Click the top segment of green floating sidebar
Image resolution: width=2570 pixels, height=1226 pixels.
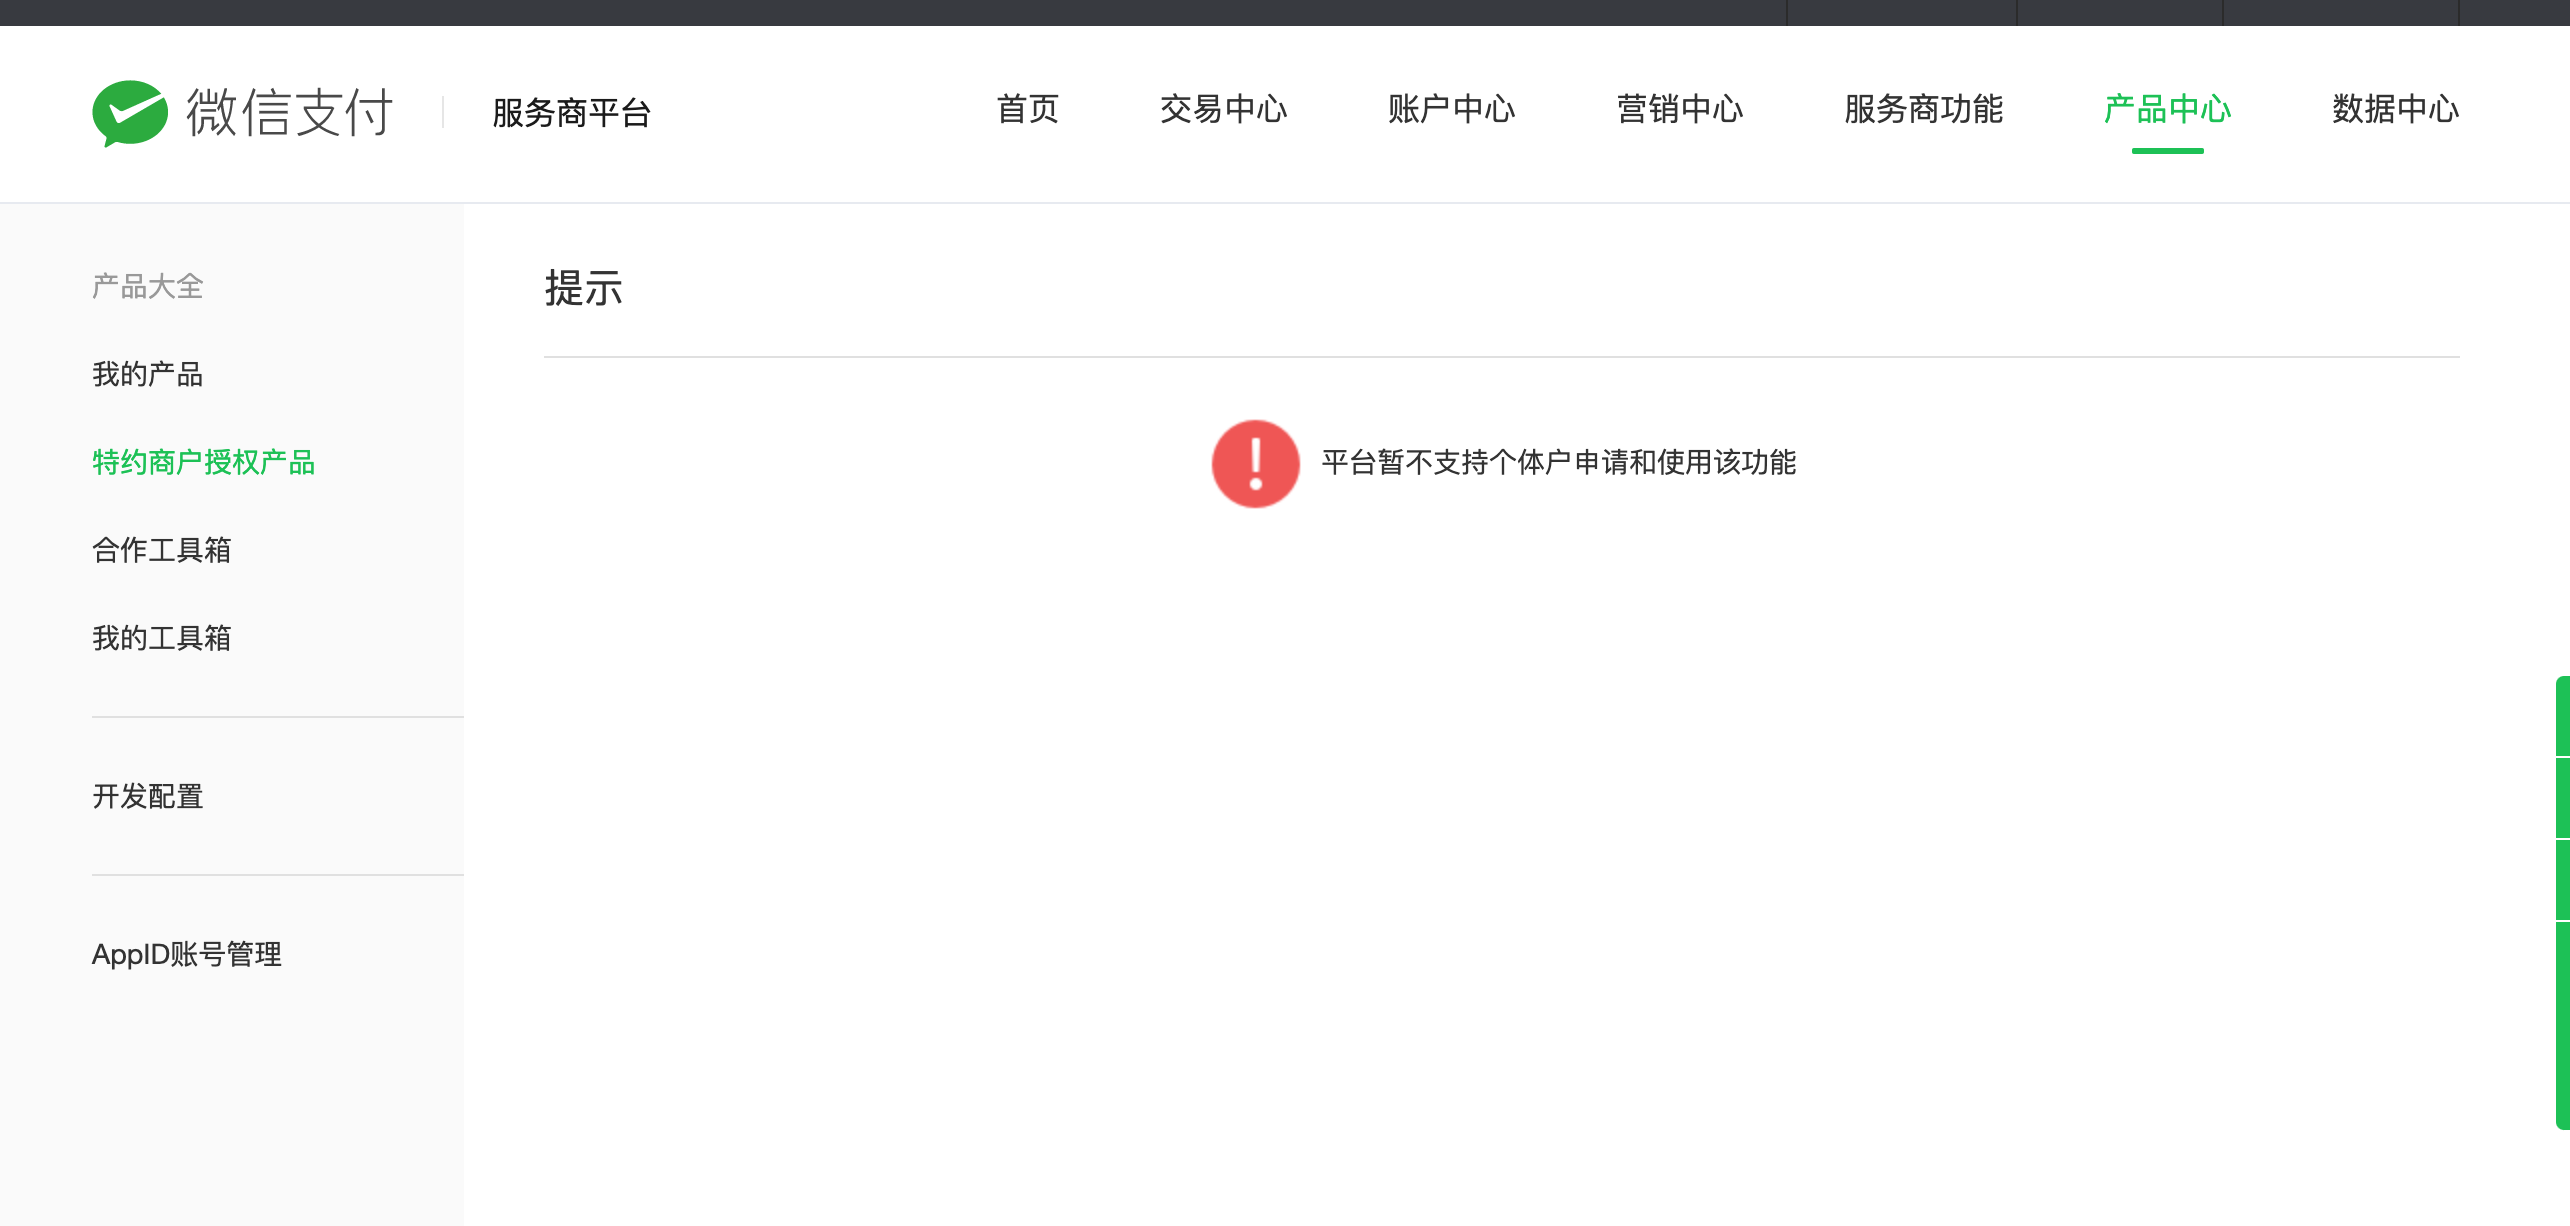(2562, 716)
